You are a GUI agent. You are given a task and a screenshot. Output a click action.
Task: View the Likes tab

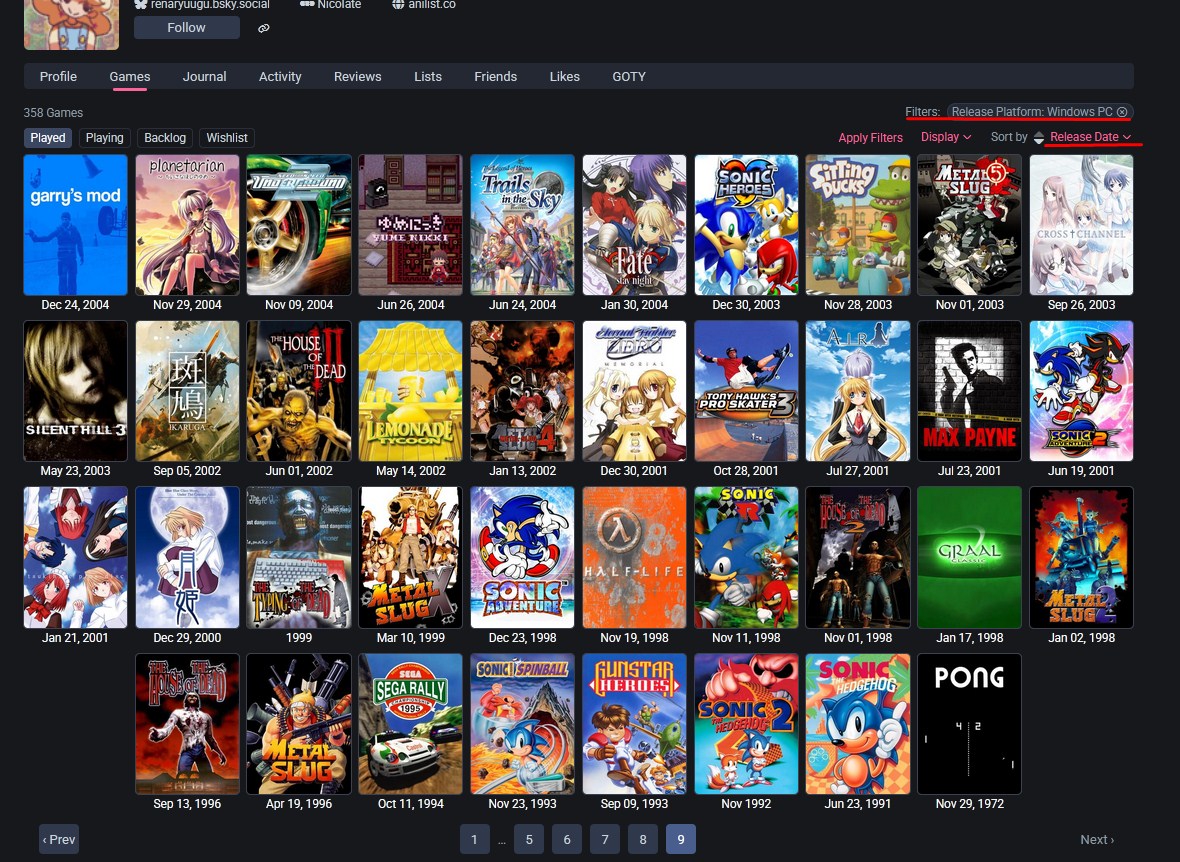point(564,76)
